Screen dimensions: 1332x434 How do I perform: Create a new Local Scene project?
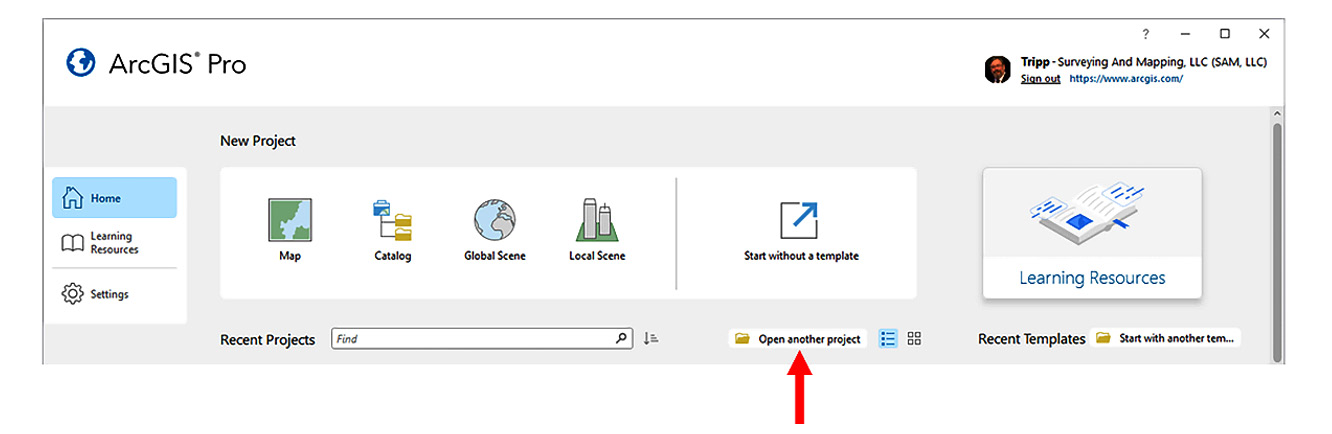tap(597, 230)
